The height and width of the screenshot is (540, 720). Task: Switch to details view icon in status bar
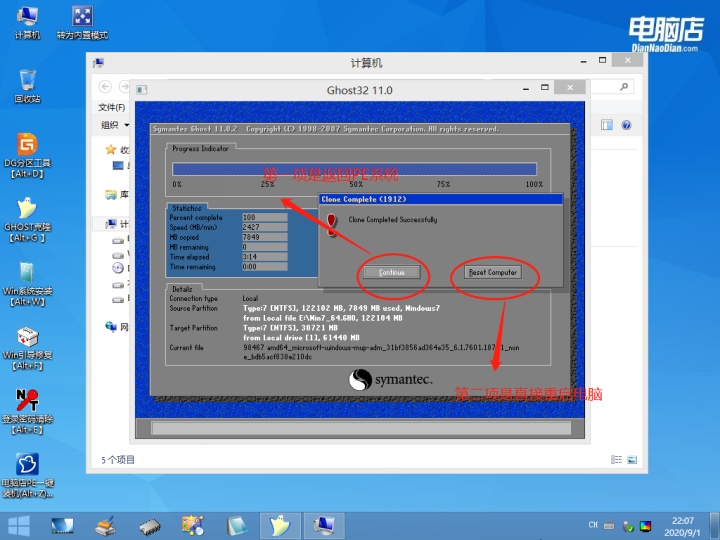click(616, 460)
